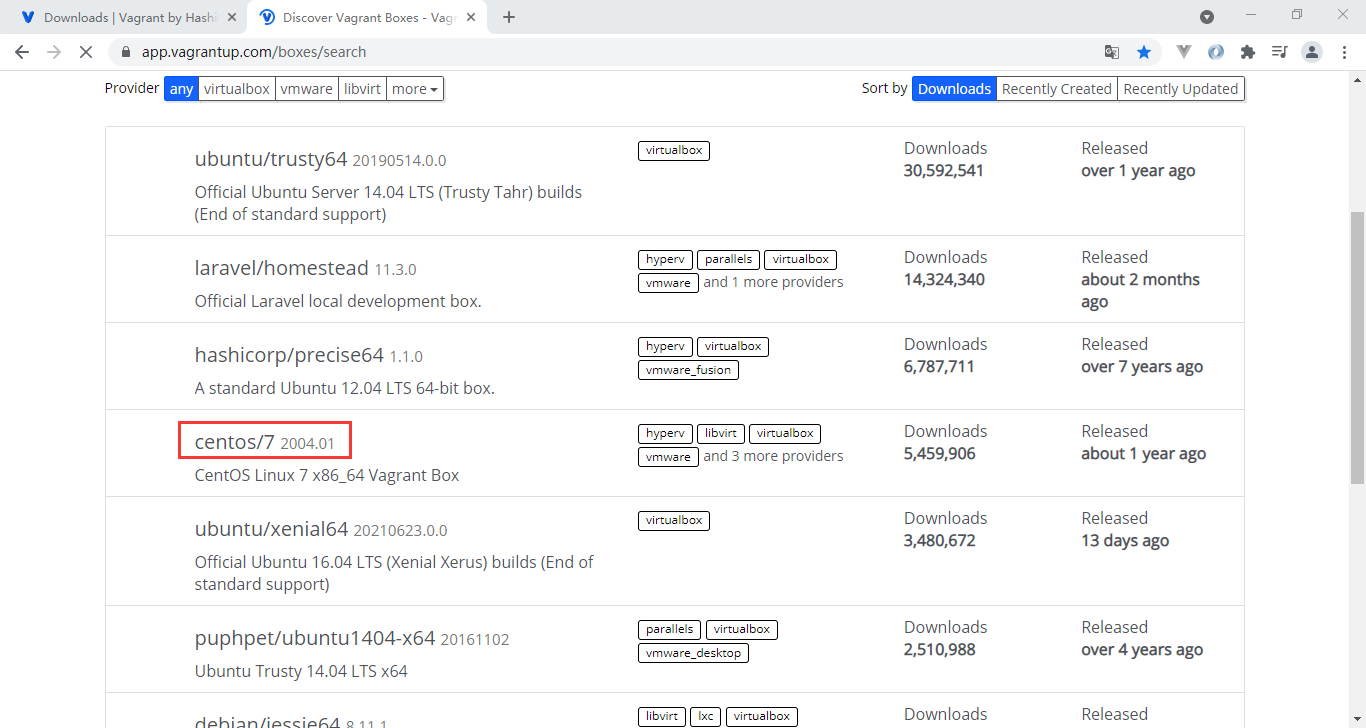The width and height of the screenshot is (1366, 728).
Task: Open the centos/7 box
Action: (234, 442)
